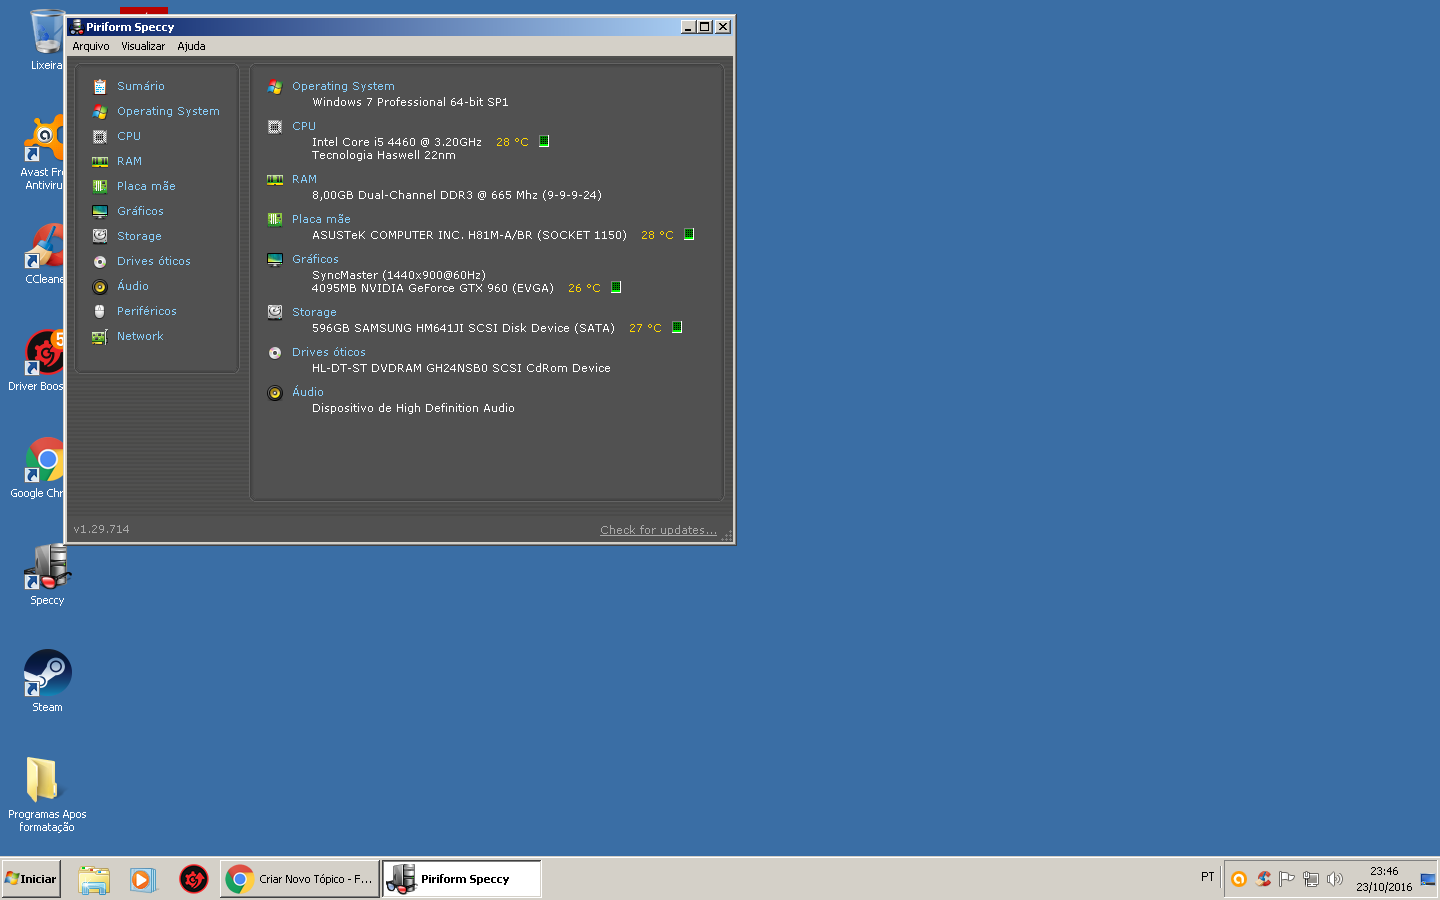Select CPU in the sidebar

coord(129,136)
